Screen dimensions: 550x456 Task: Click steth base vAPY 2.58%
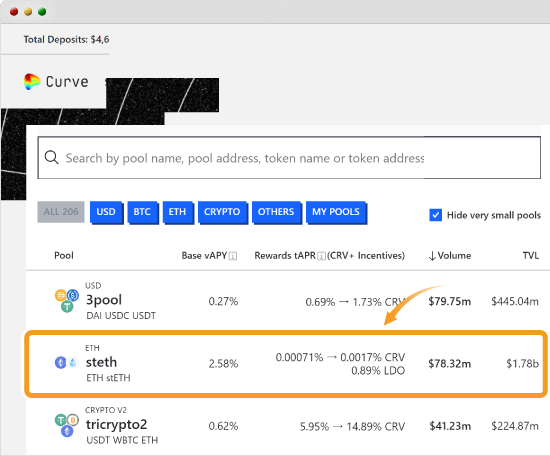(223, 364)
